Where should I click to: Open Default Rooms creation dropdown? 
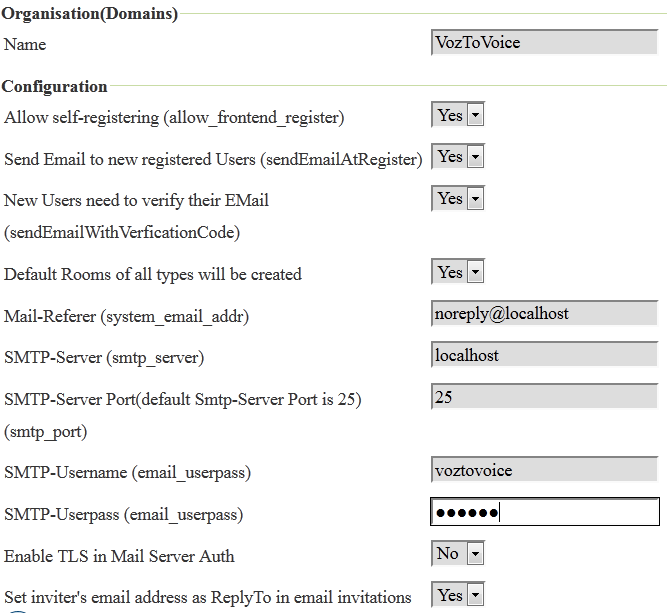(x=458, y=272)
